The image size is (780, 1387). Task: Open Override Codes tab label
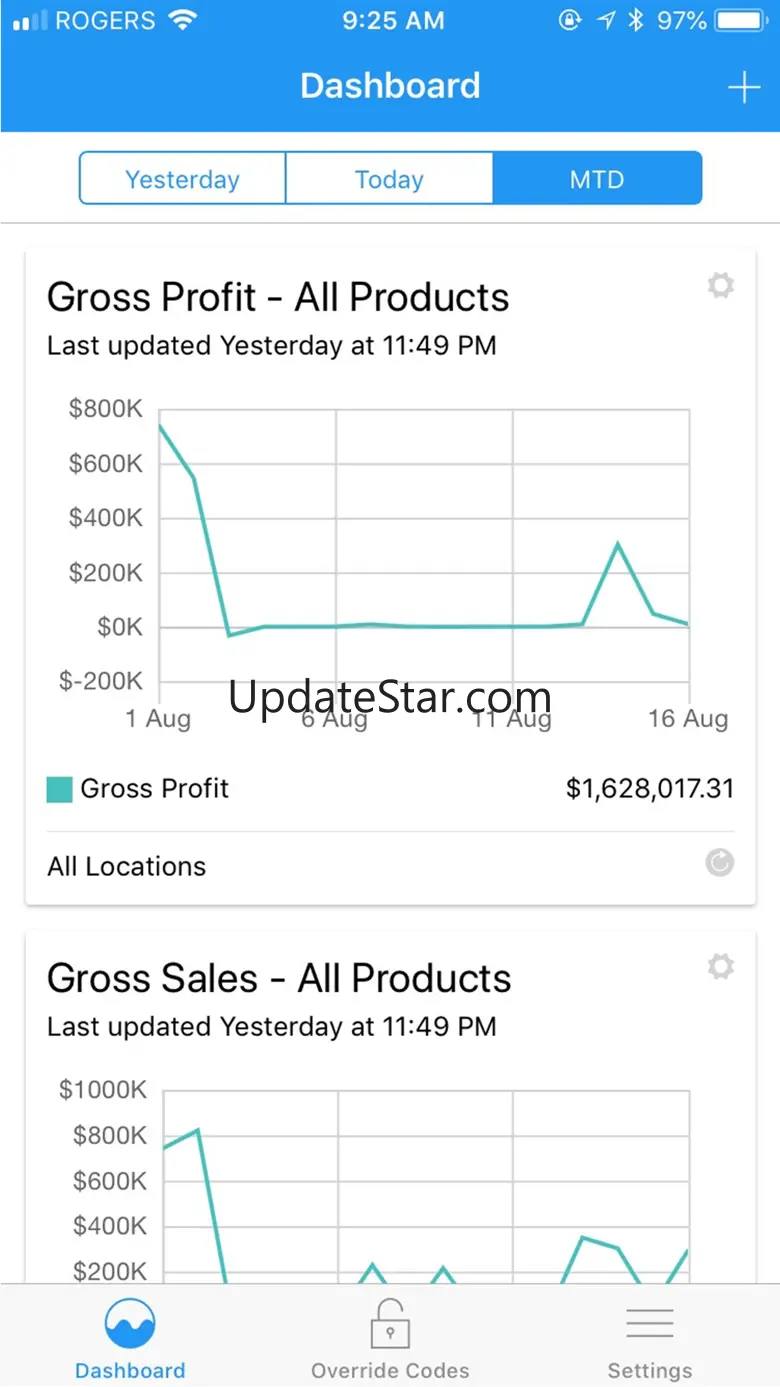pyautogui.click(x=390, y=1370)
